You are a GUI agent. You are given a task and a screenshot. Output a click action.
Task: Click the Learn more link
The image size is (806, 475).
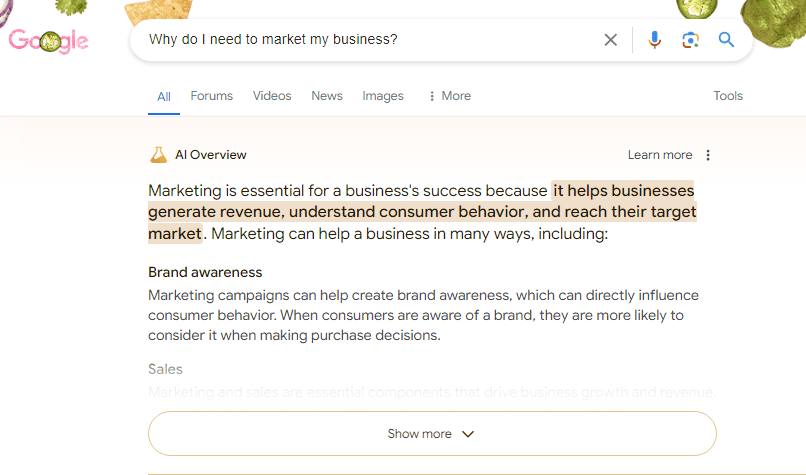[x=660, y=155]
